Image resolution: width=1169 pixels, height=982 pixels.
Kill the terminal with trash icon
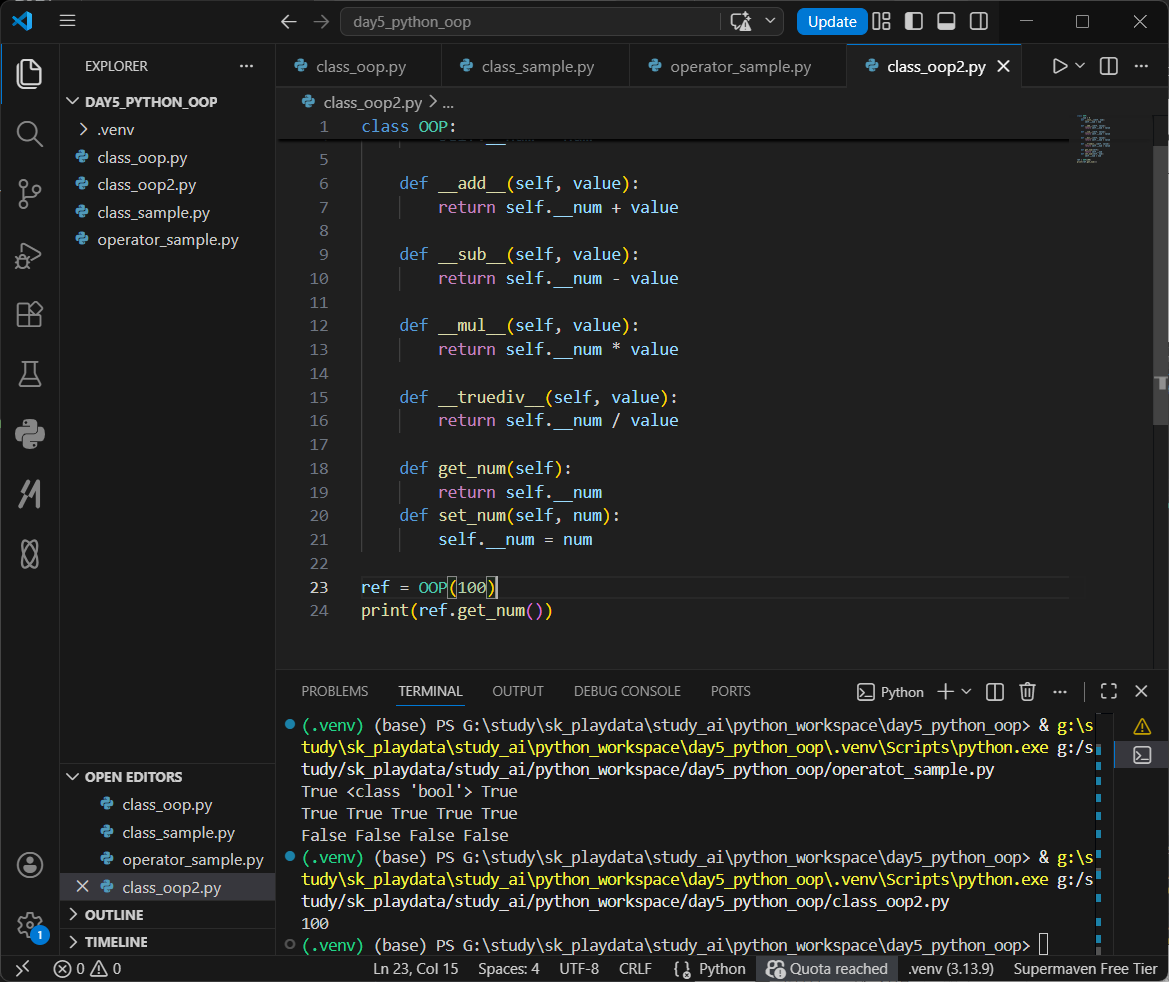point(1027,691)
